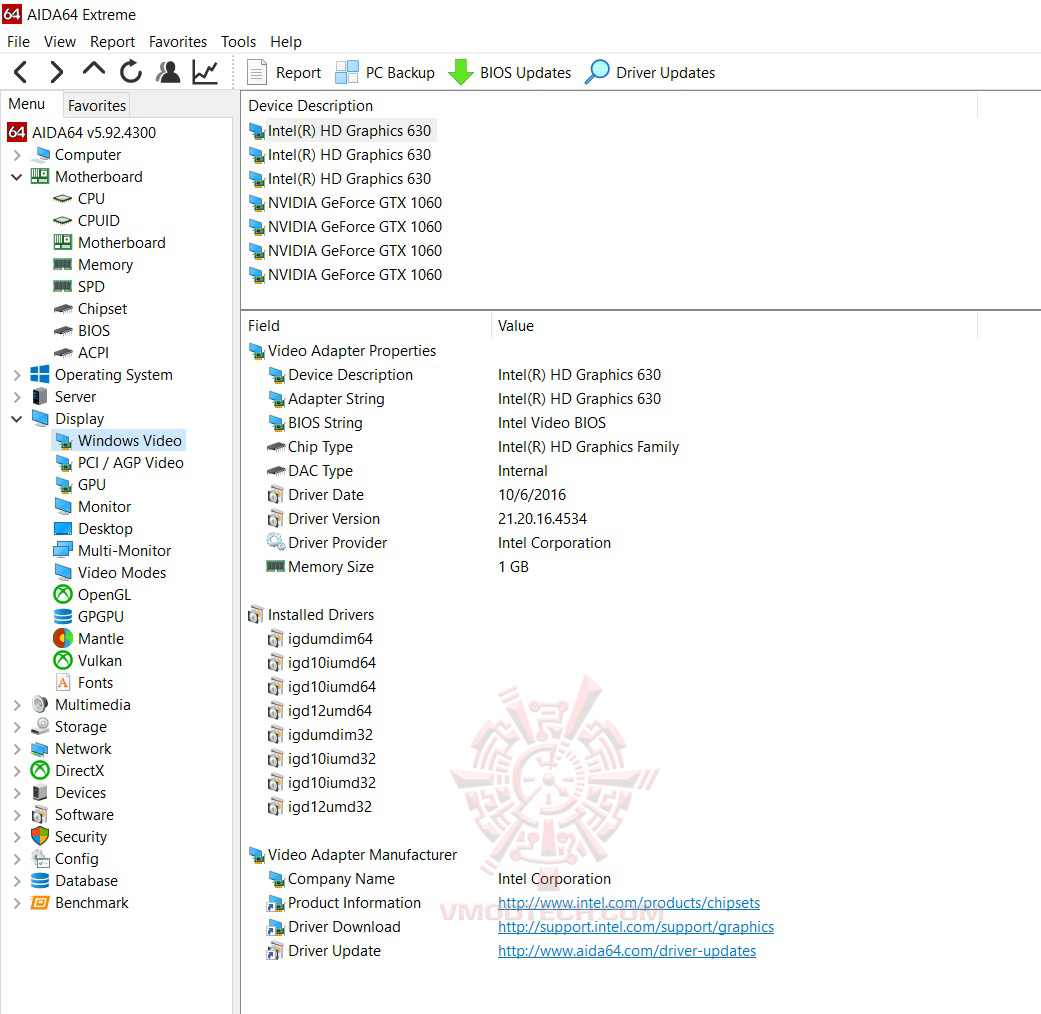1041x1014 pixels.
Task: Switch to the Menu tab
Action: click(x=27, y=104)
